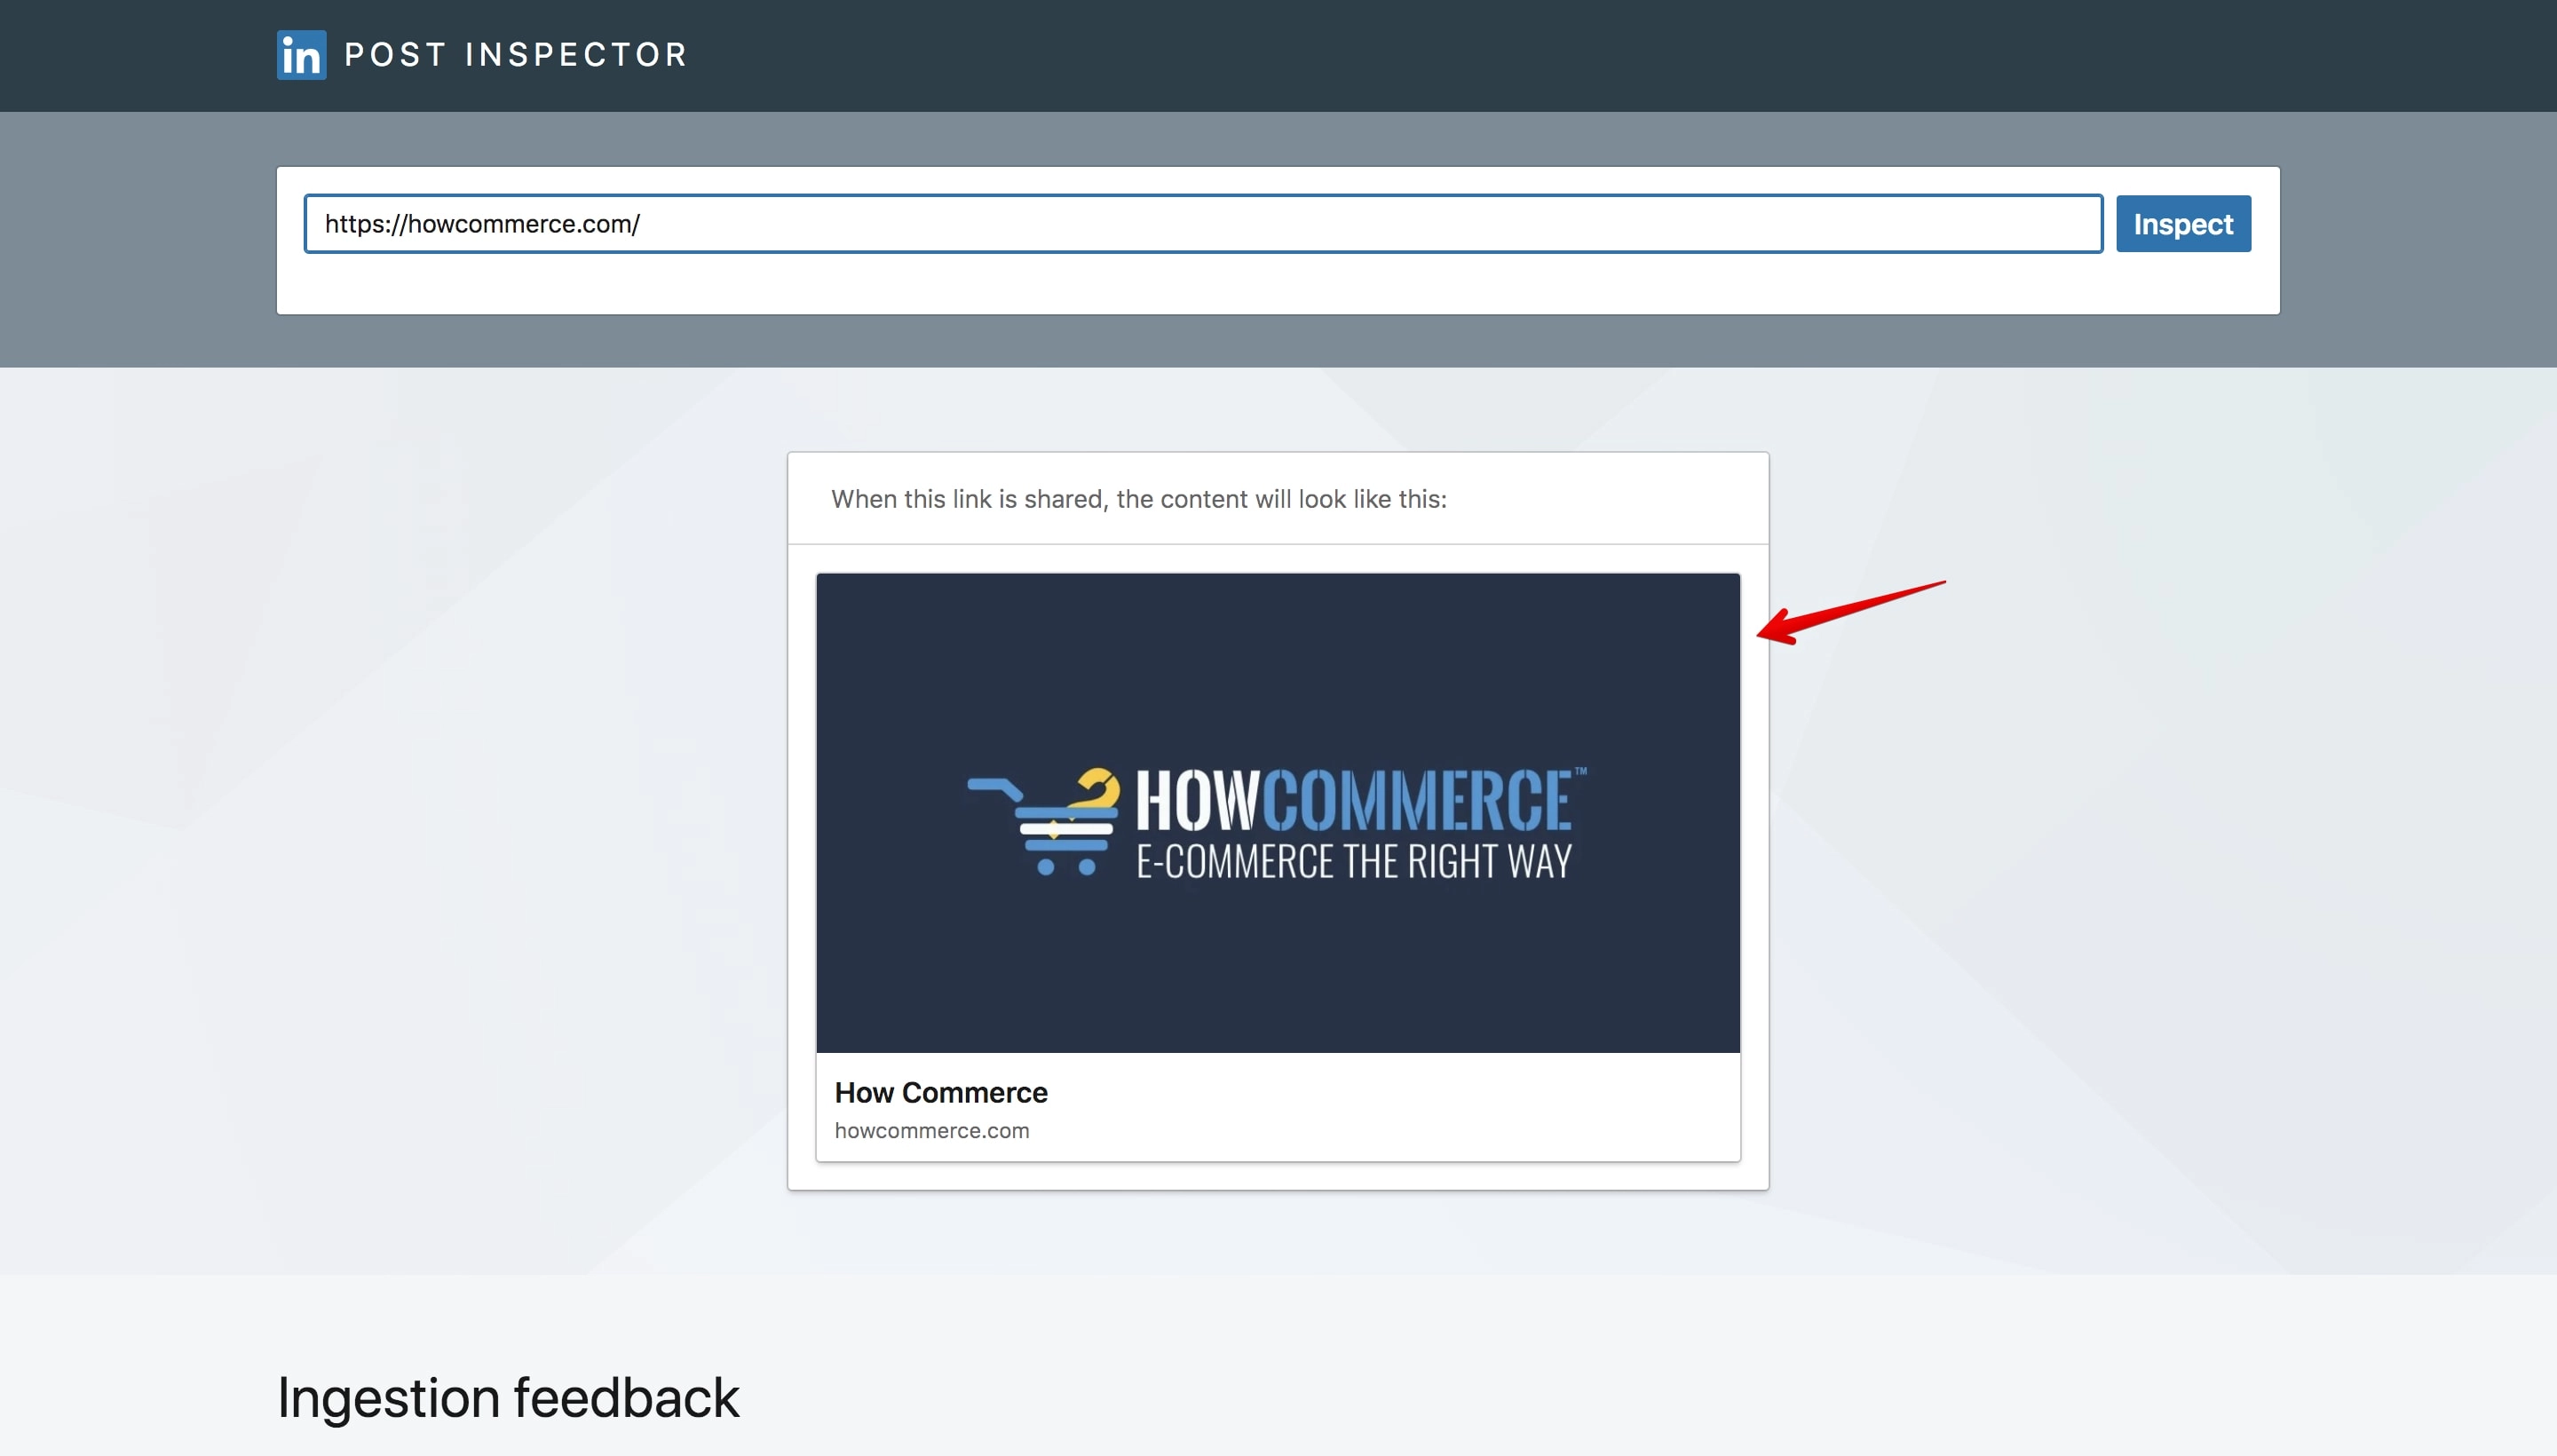Viewport: 2557px width, 1456px height.
Task: Click the Ingestion feedback heading
Action: click(x=508, y=1398)
